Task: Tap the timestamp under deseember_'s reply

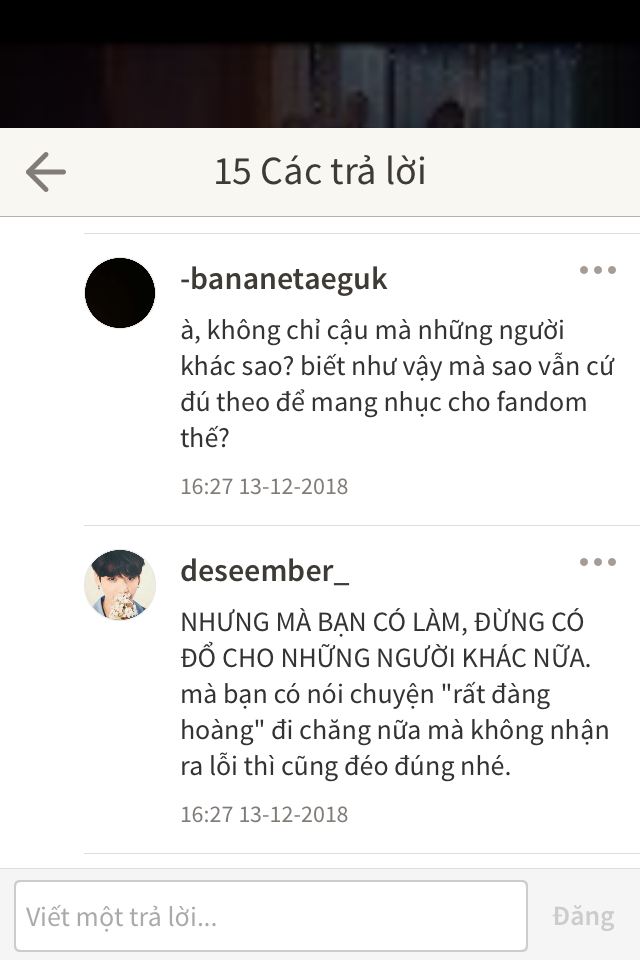Action: pyautogui.click(x=264, y=814)
